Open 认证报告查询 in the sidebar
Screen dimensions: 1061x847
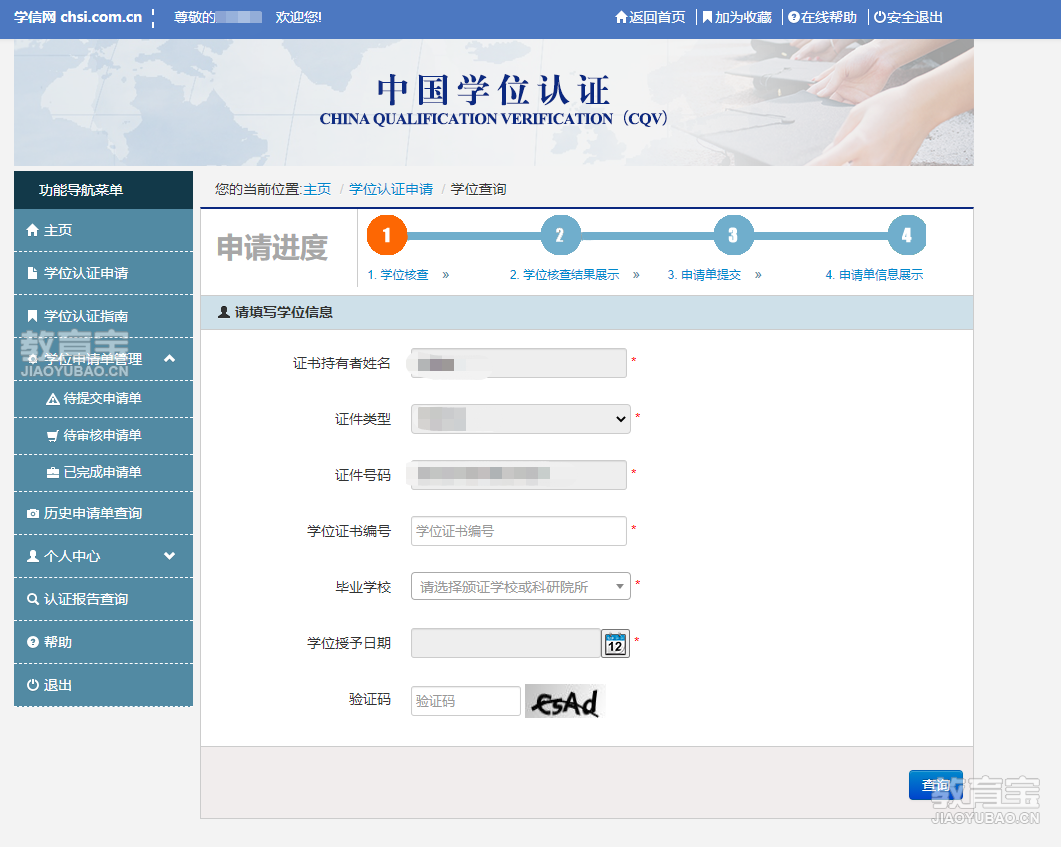click(103, 599)
